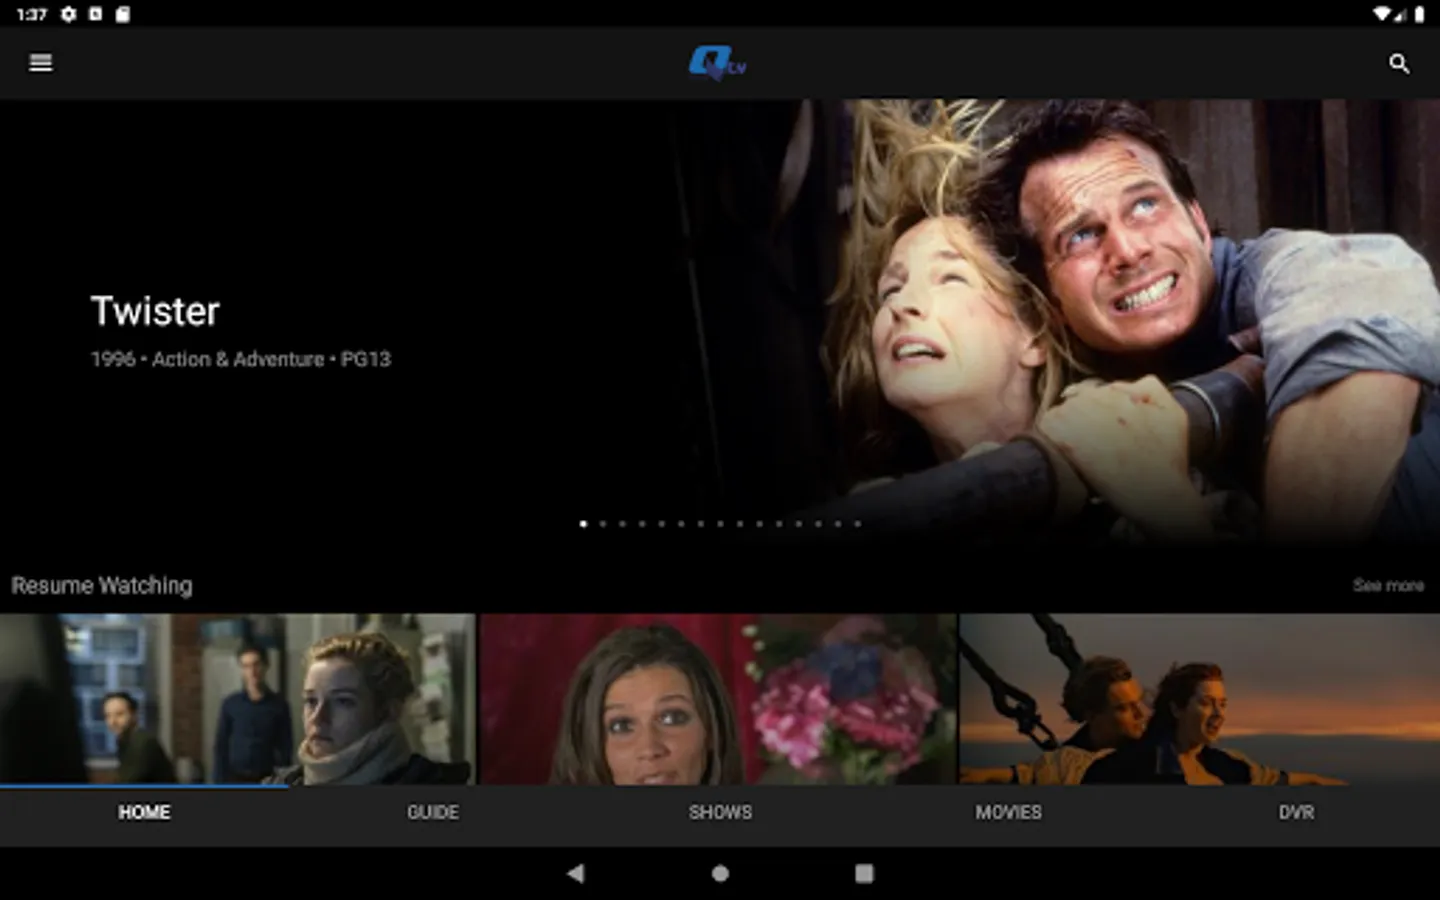Select the second carousel page dot

coord(603,523)
